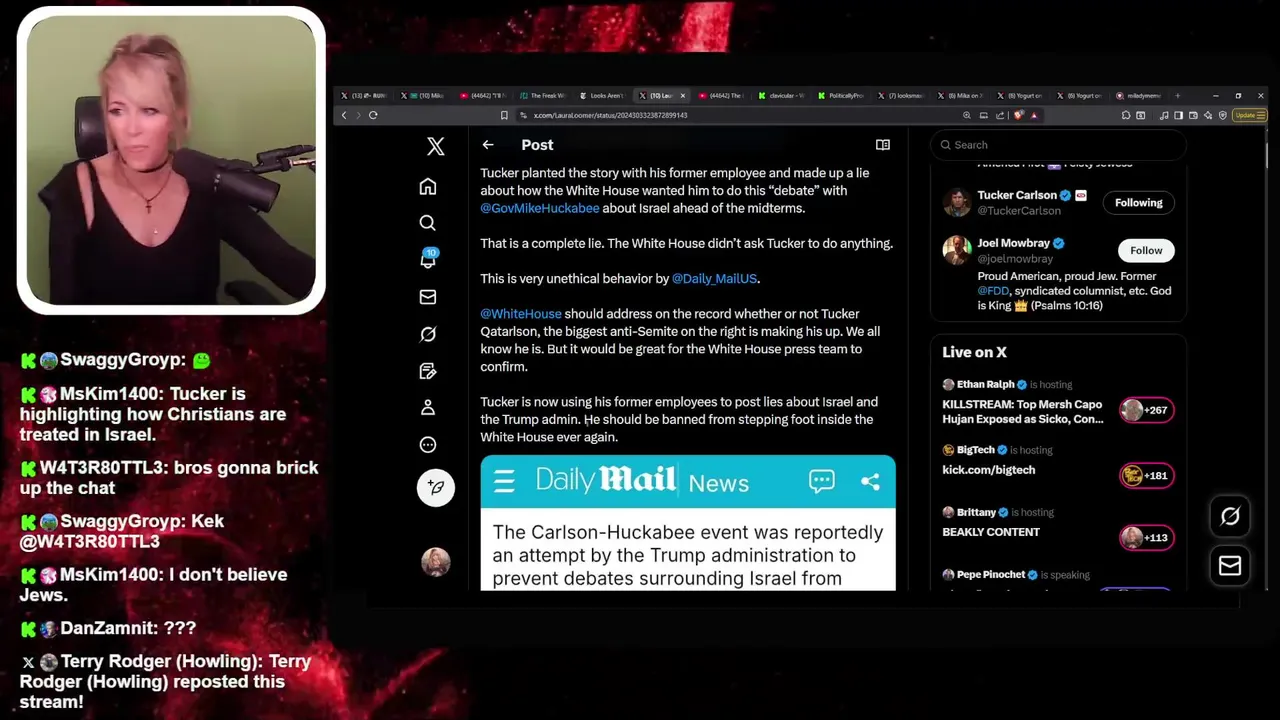The image size is (1280, 720).
Task: Switch to (6) Mika on X tab
Action: 961,96
